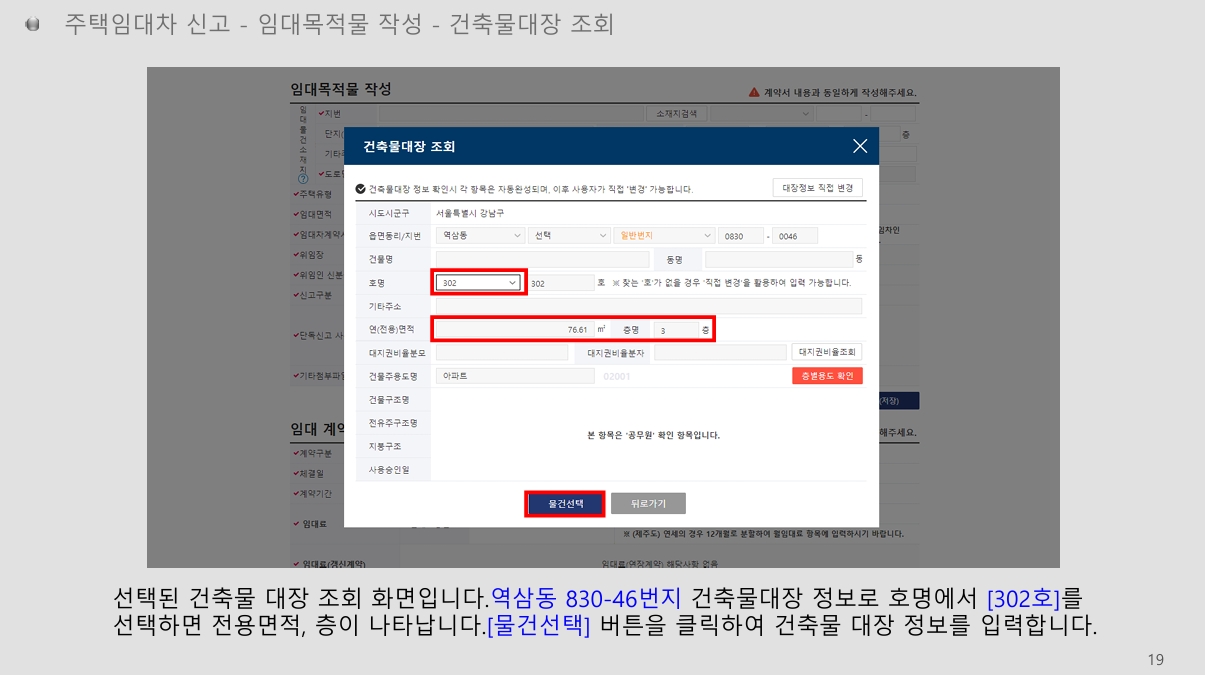Click the 호 text field containing 302
Viewport: 1205px width, 675px height.
pyautogui.click(x=561, y=283)
